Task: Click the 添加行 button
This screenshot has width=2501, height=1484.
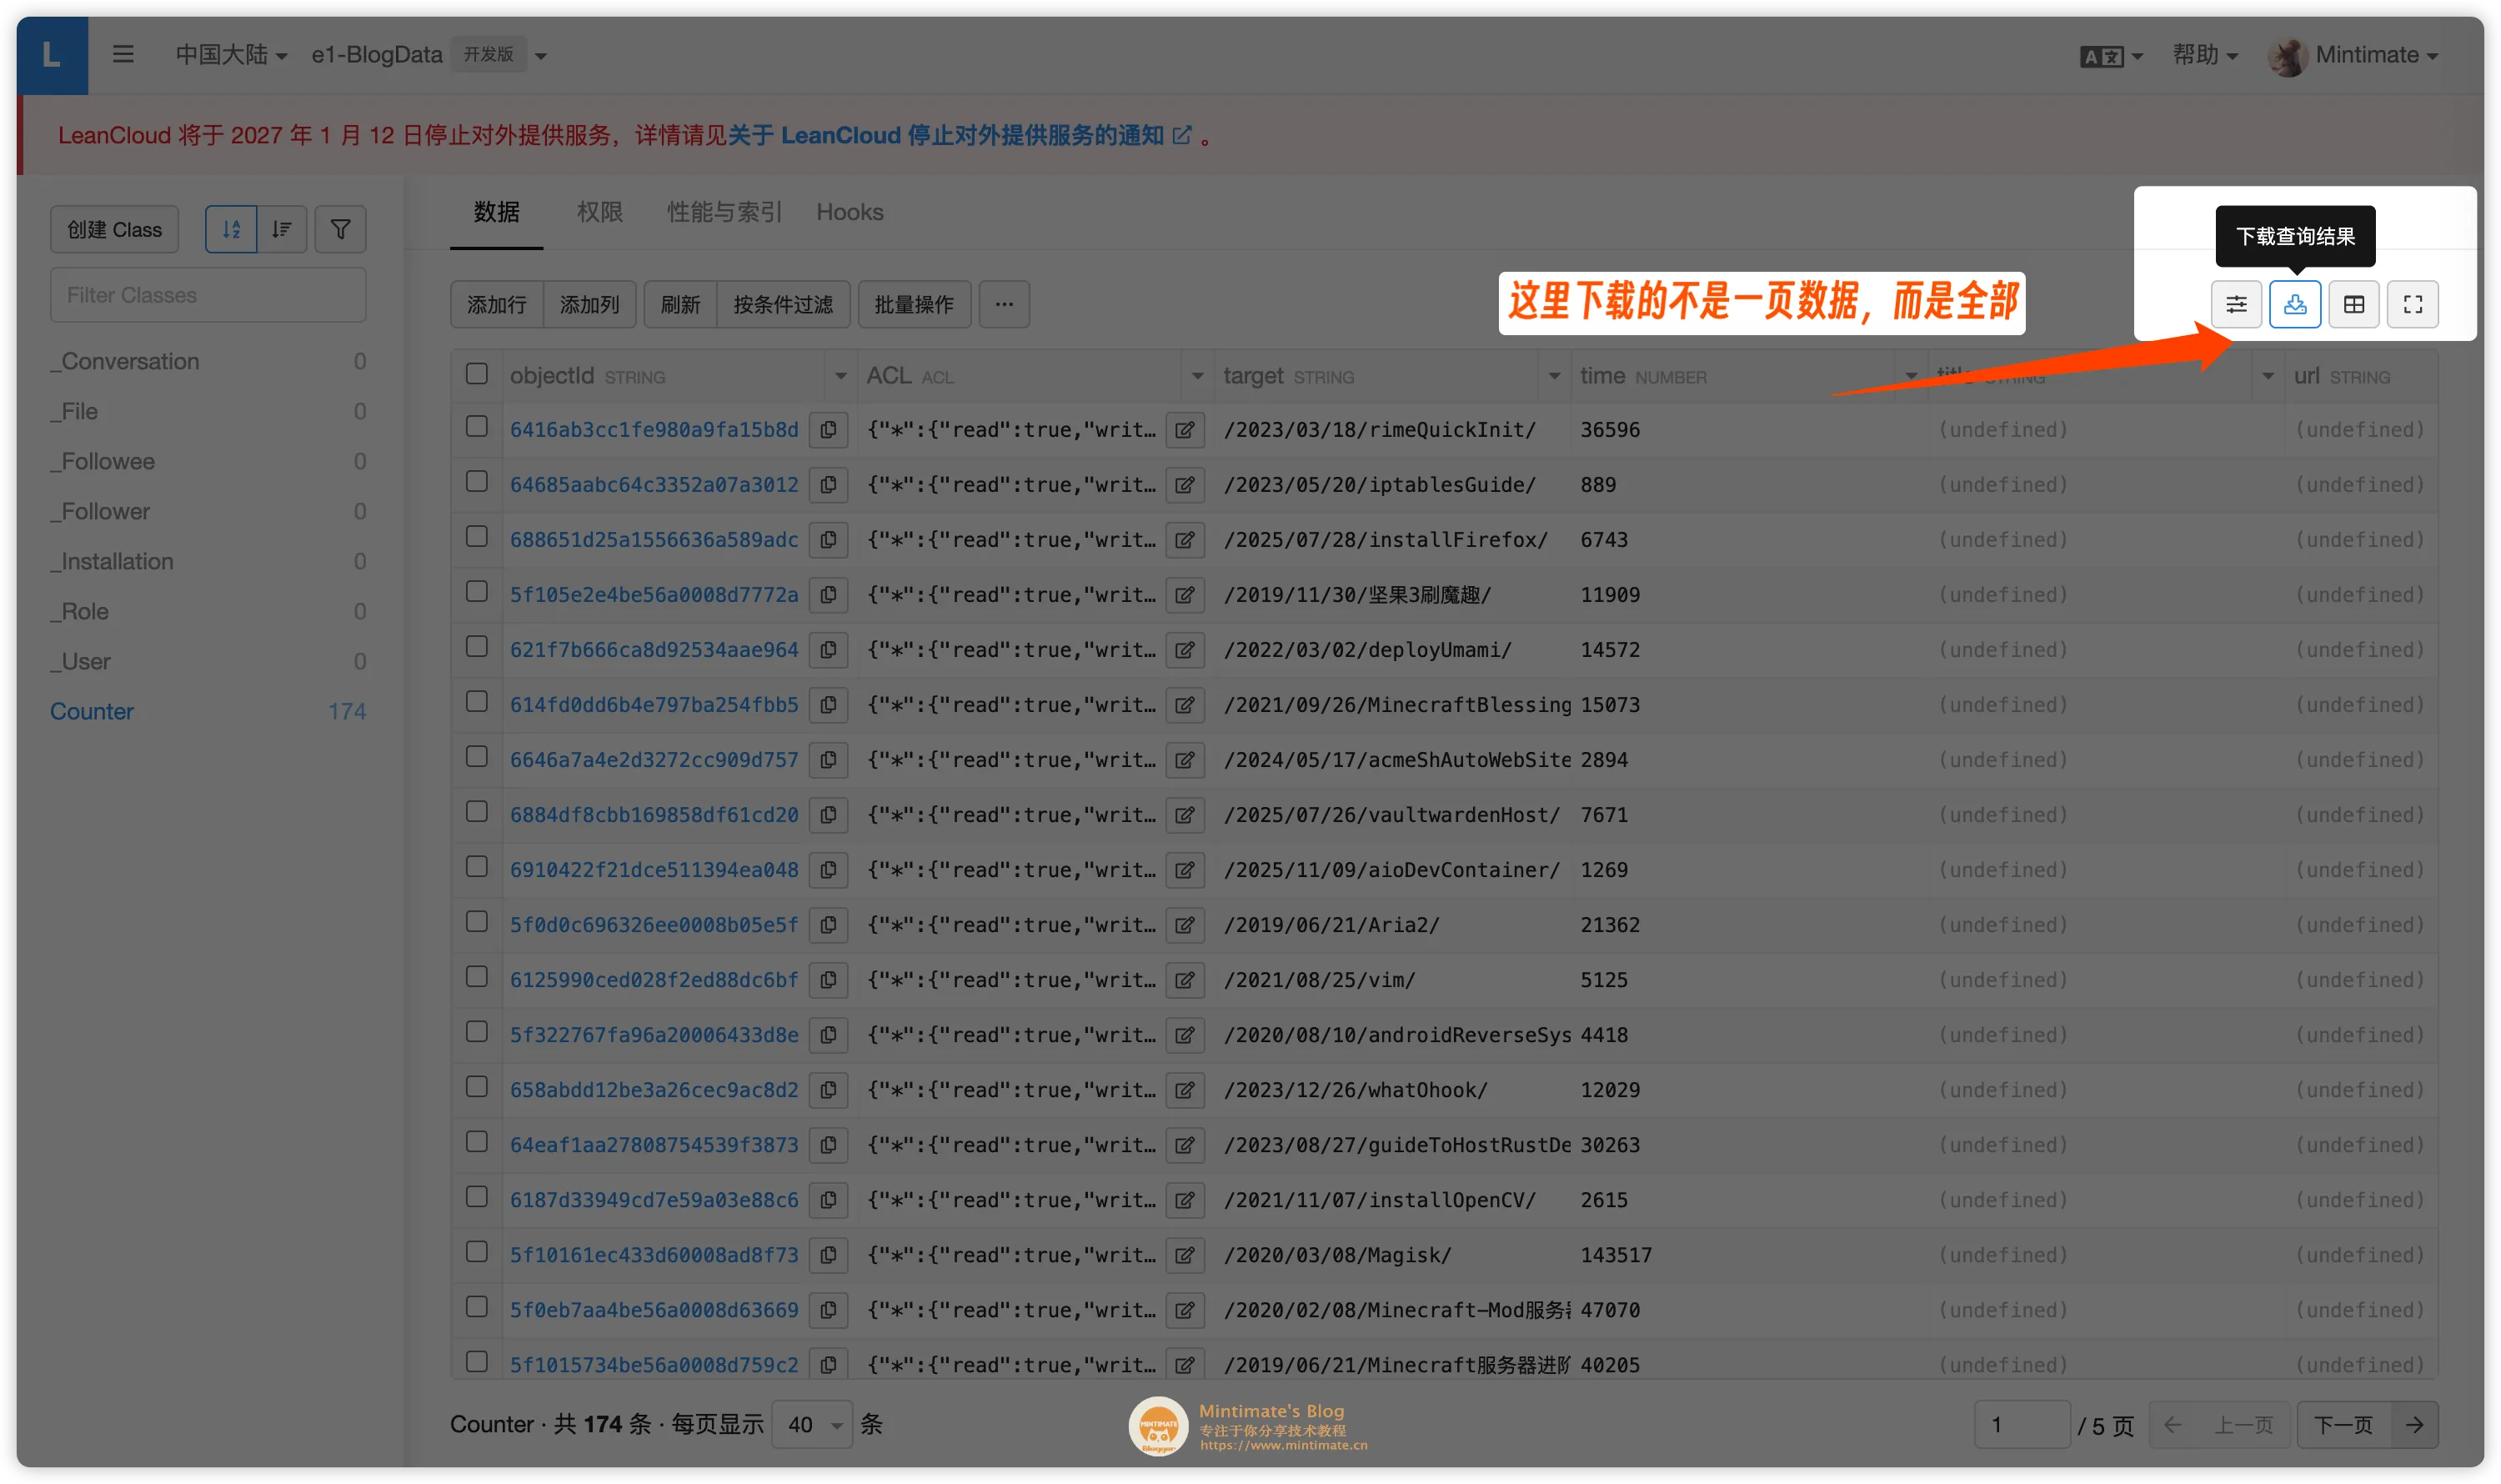Action: tap(495, 304)
